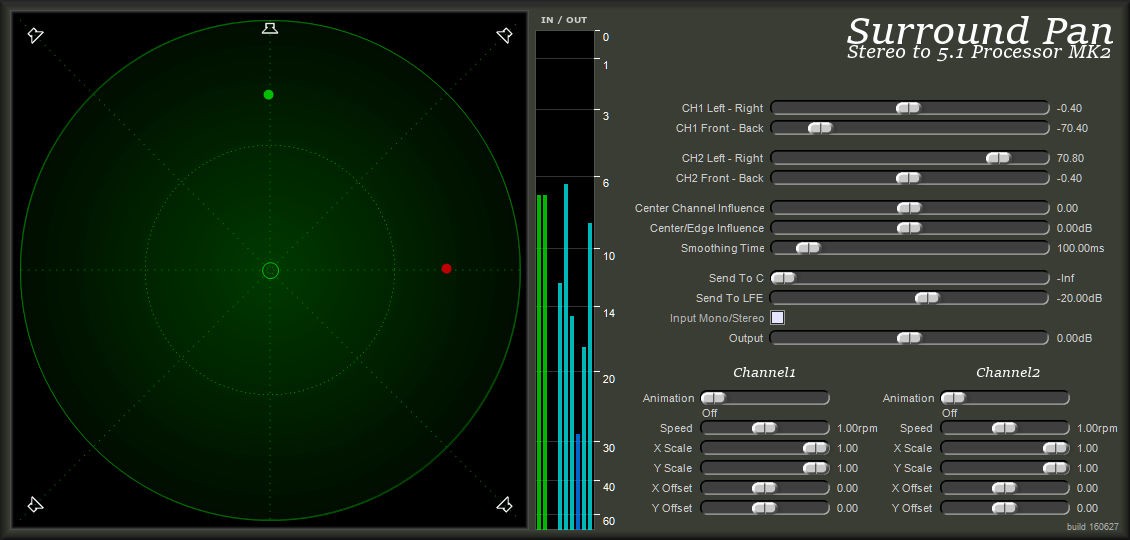Click the rear-right speaker icon
Viewport: 1130px width, 540px height.
point(505,504)
